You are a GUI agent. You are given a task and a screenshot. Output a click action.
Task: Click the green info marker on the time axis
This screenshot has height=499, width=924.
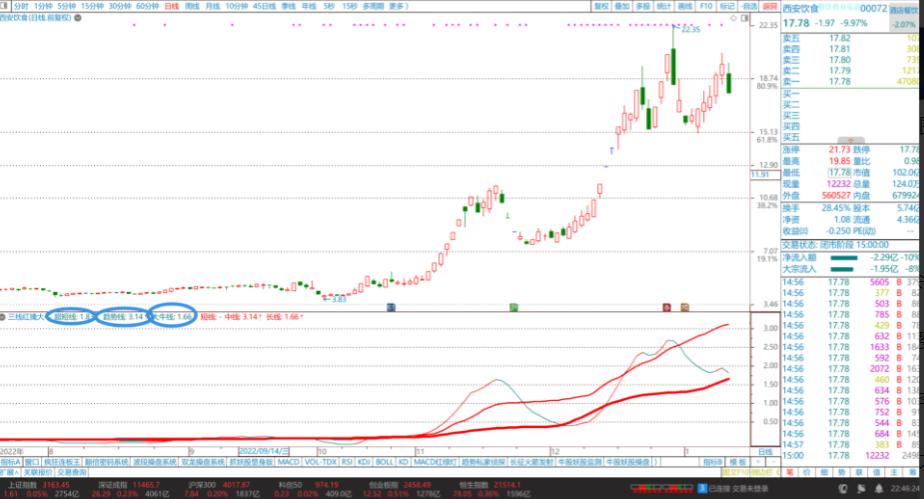[513, 307]
